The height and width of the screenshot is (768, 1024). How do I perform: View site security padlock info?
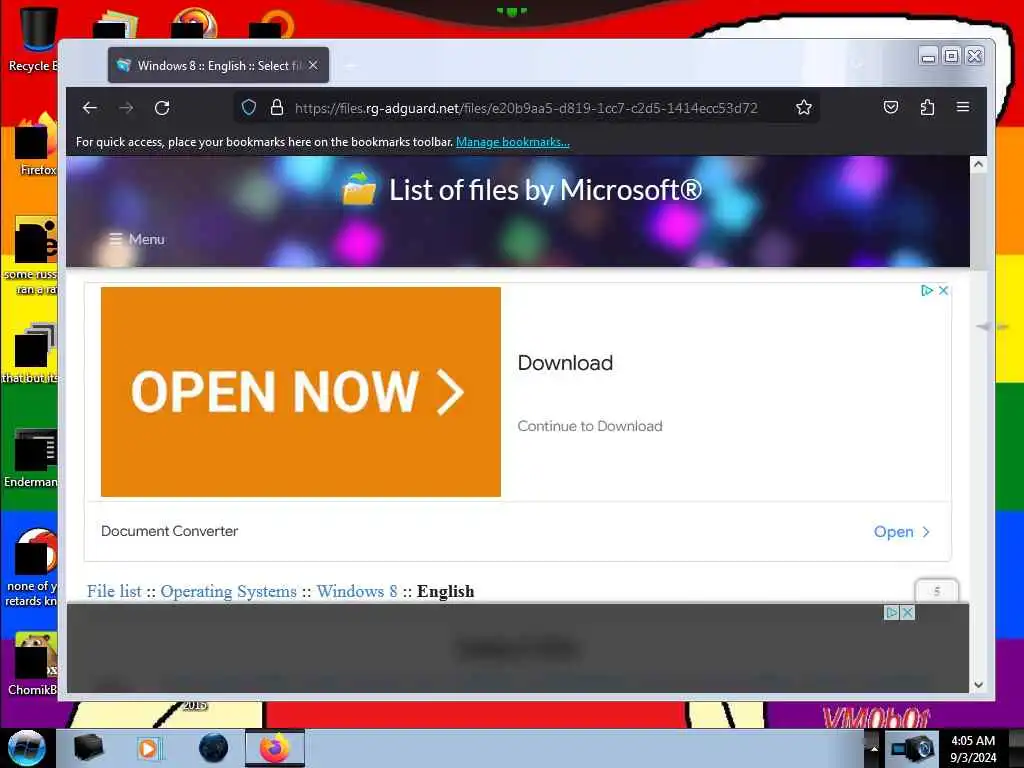click(x=277, y=107)
